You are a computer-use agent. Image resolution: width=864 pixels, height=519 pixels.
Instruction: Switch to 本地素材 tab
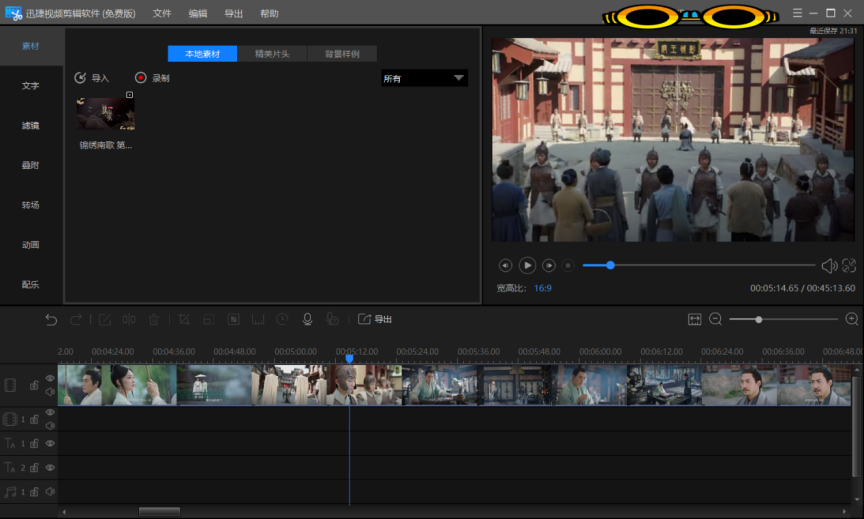click(202, 54)
